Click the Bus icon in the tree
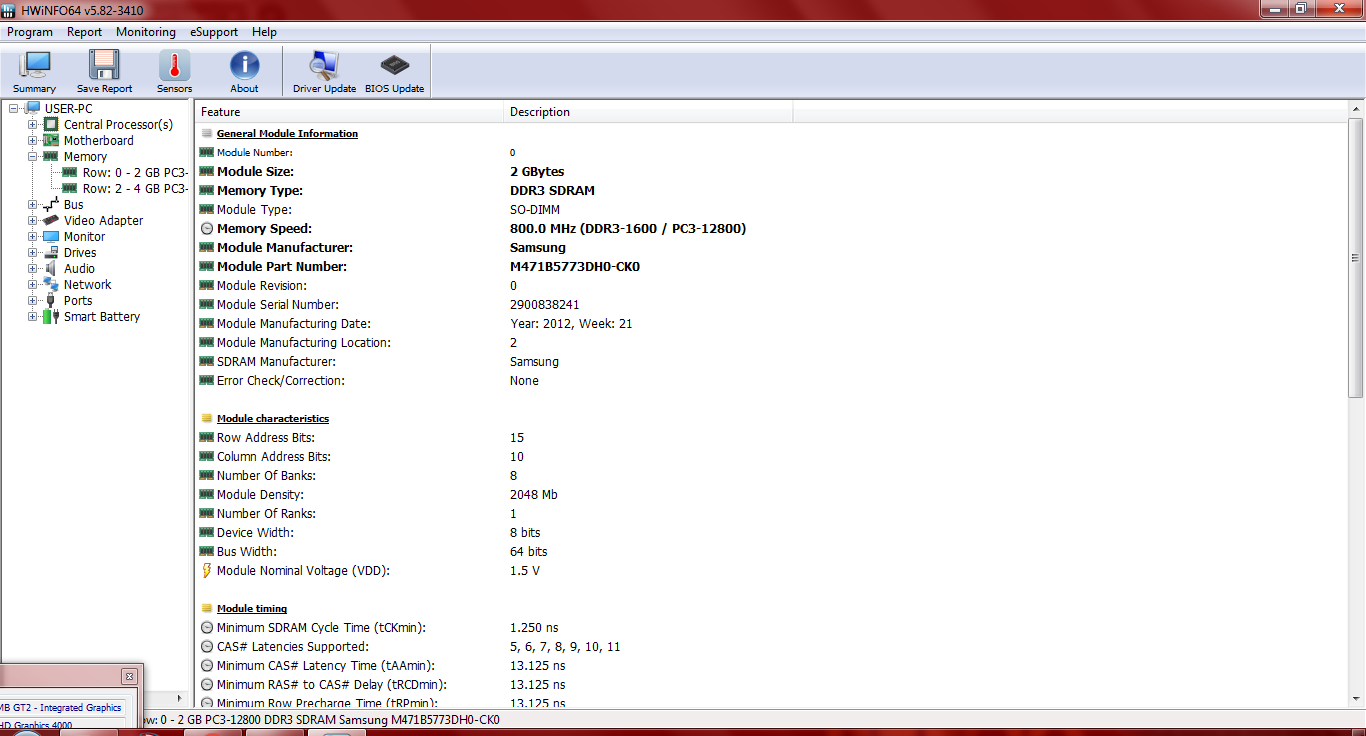 (51, 204)
